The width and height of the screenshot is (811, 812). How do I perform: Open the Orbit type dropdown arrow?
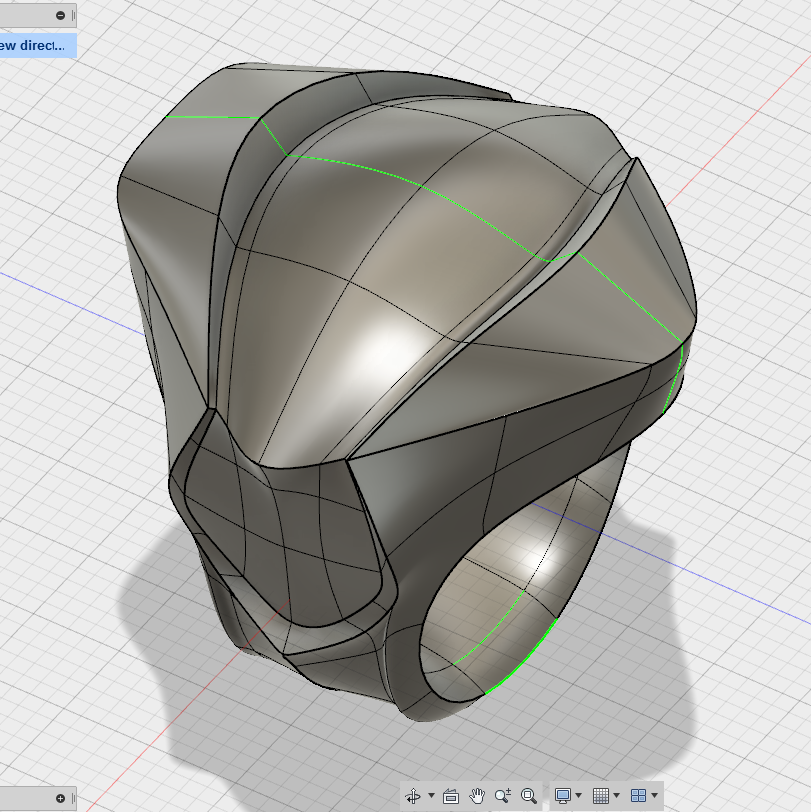point(431,795)
